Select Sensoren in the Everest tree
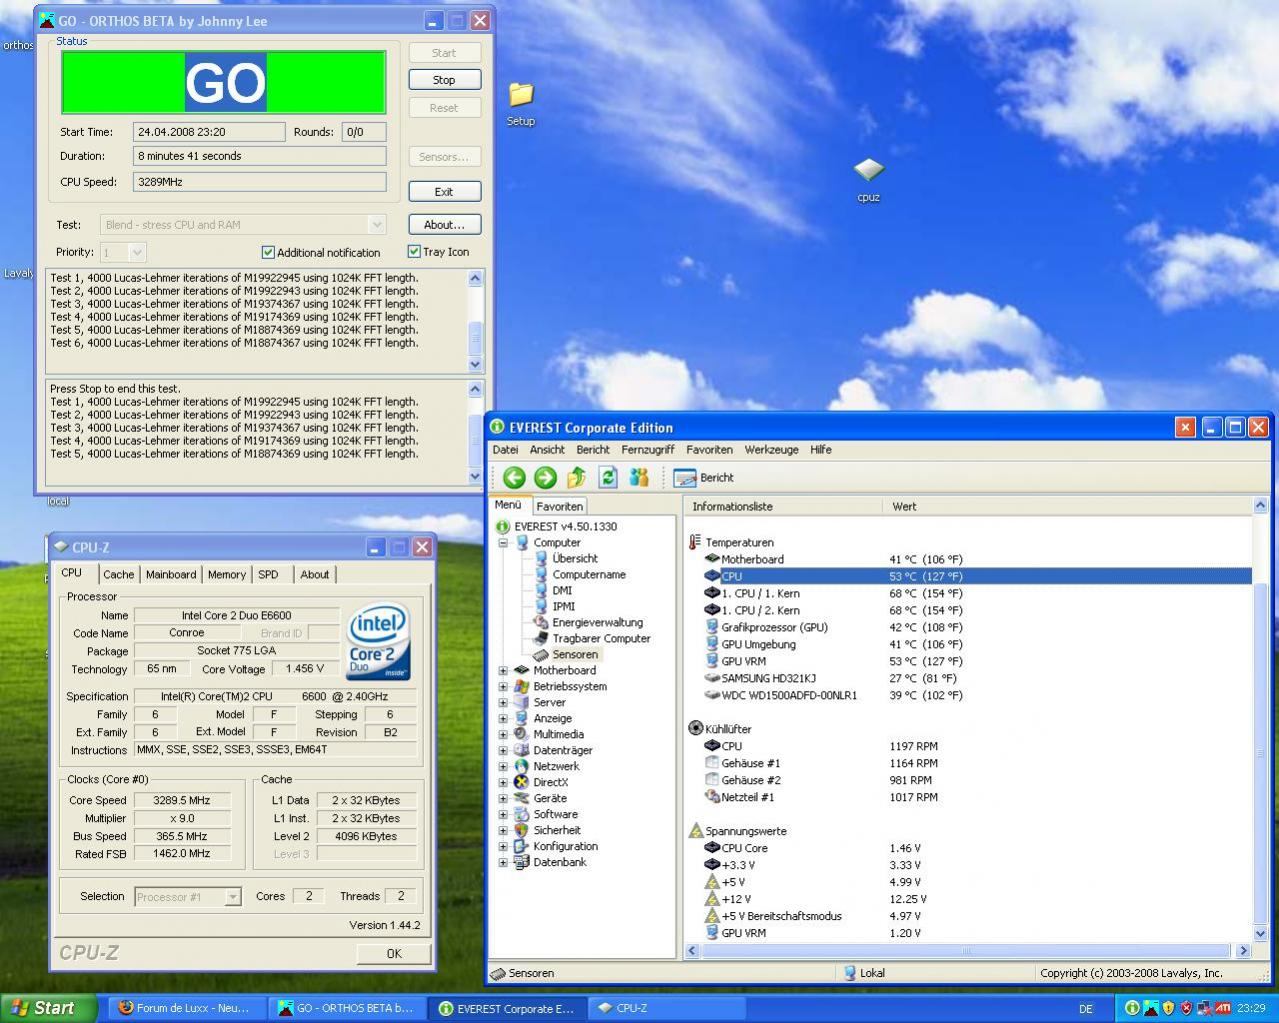1279x1023 pixels. tap(575, 654)
